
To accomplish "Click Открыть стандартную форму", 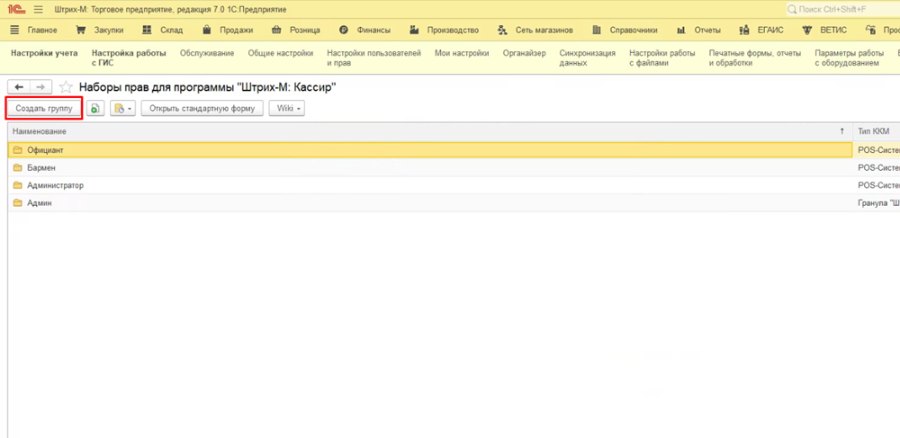I will (x=202, y=108).
